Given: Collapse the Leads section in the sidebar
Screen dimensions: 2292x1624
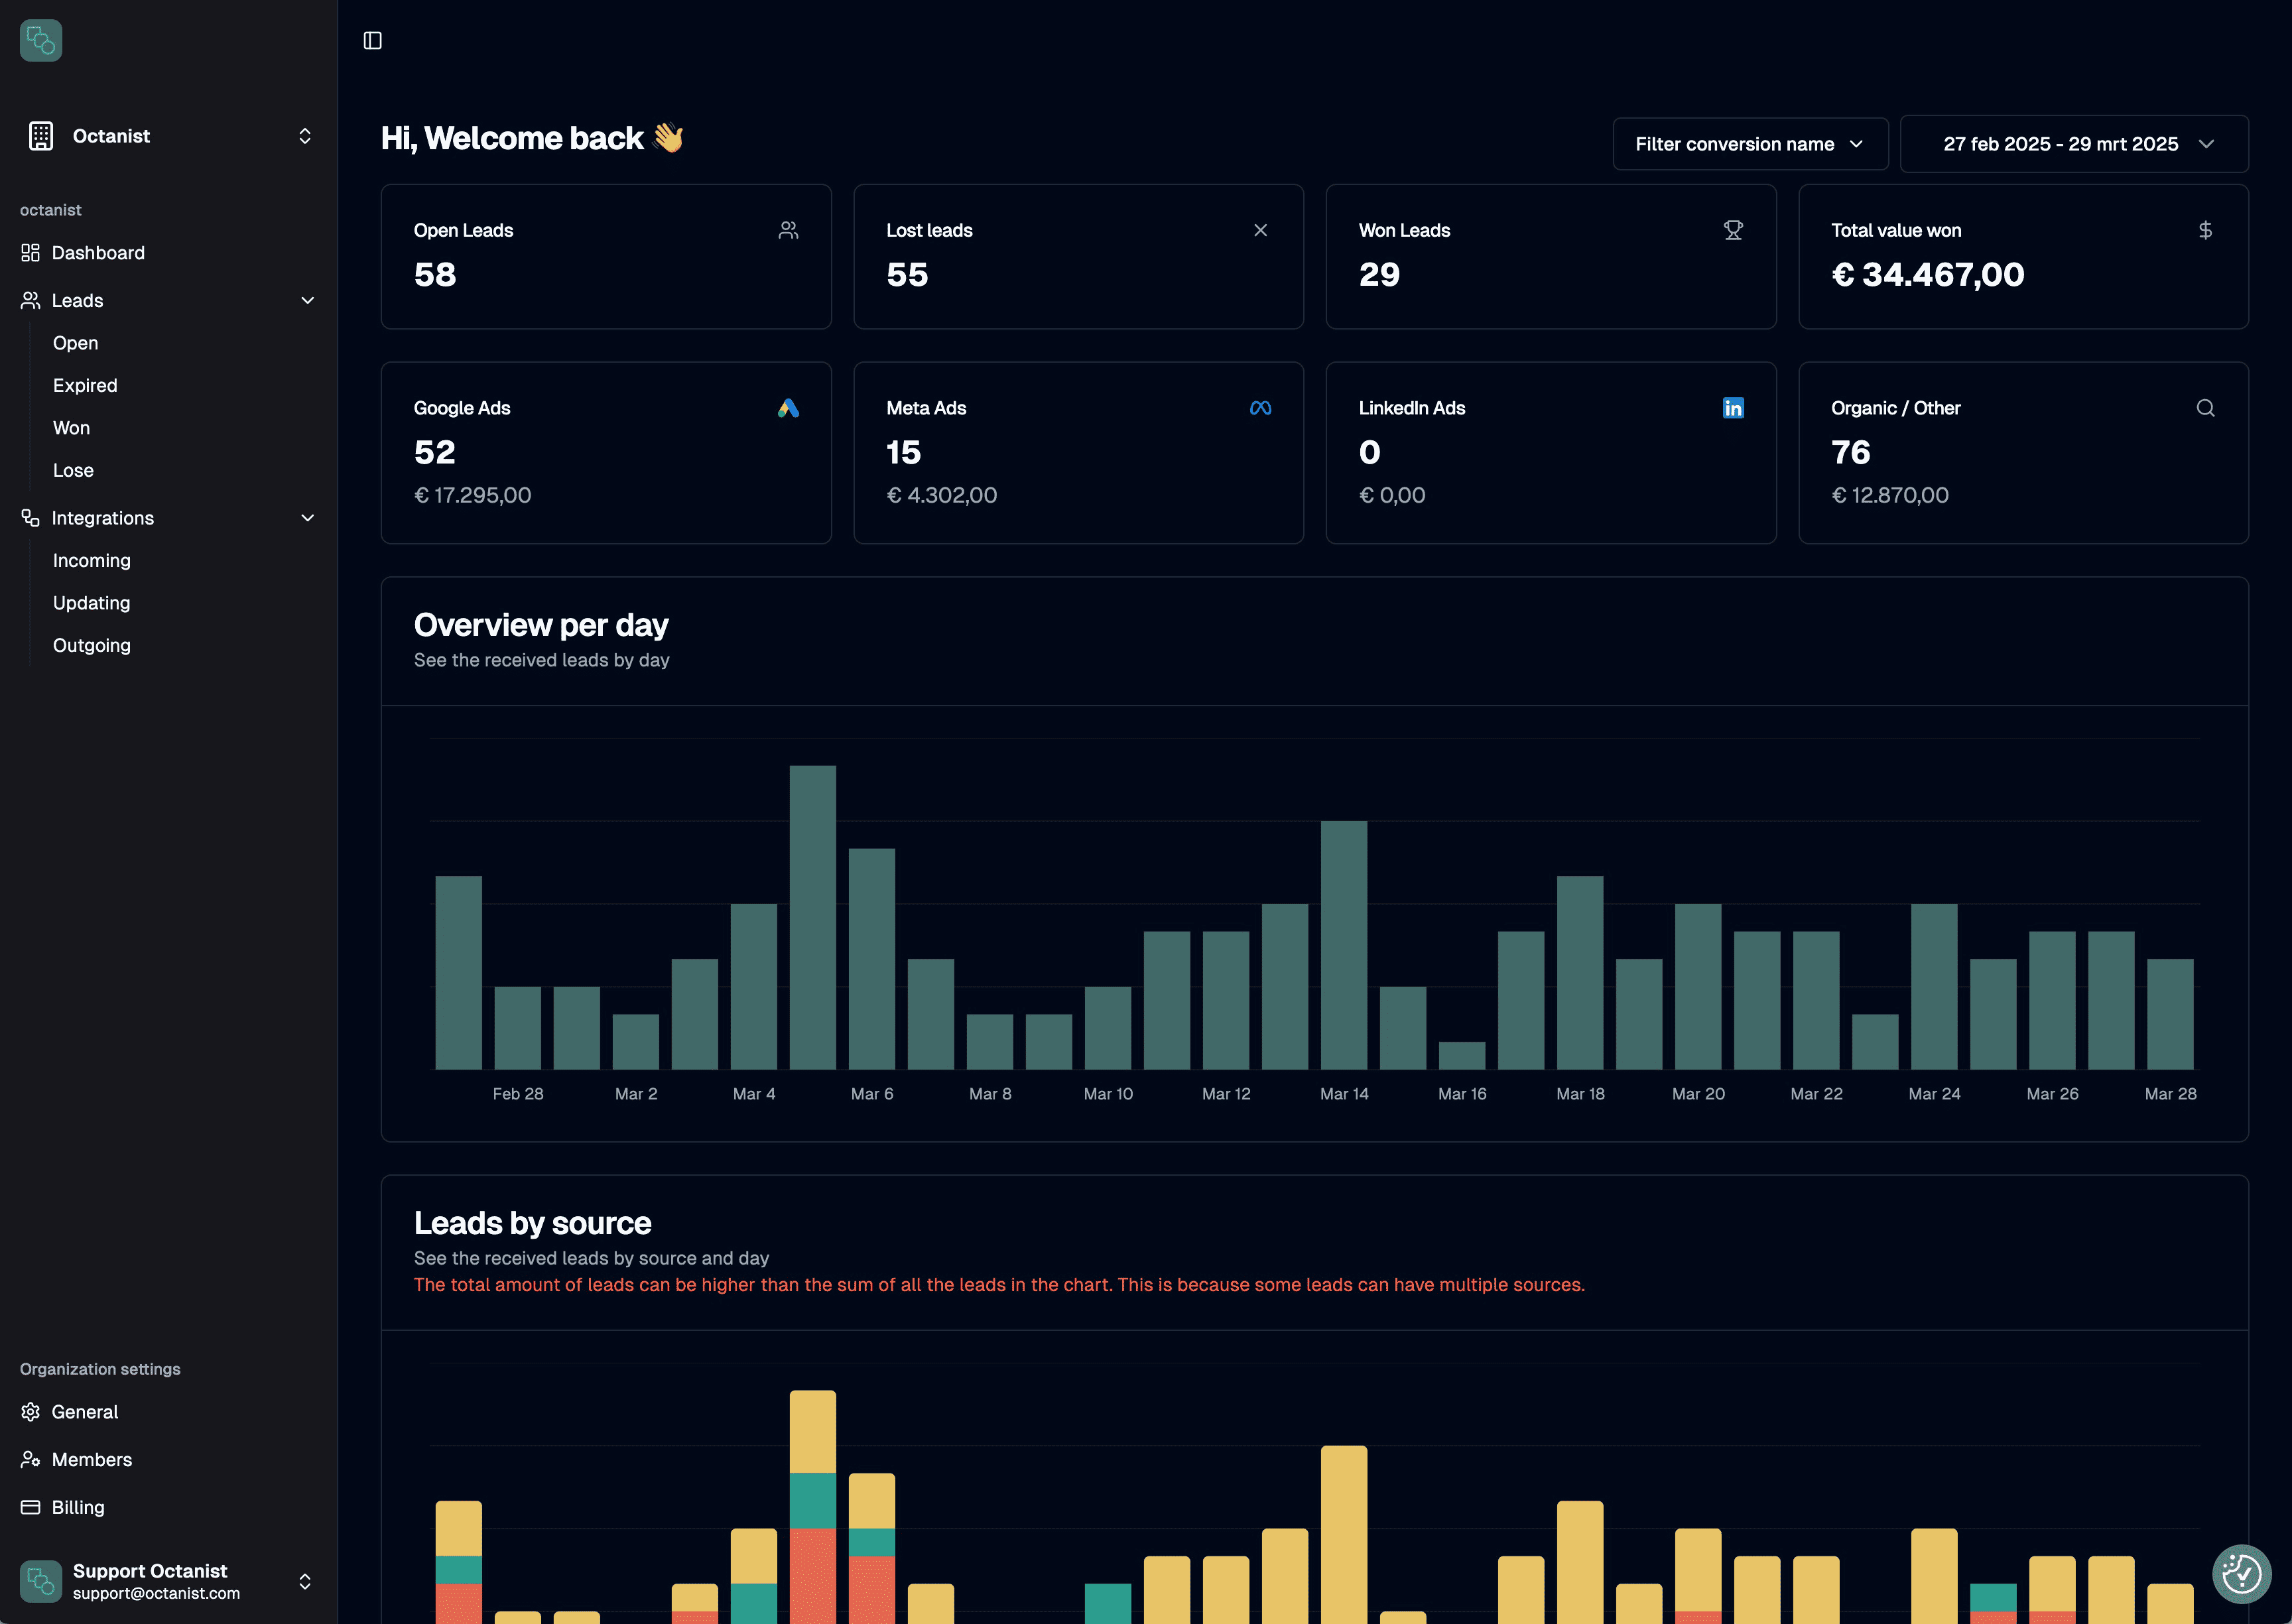Looking at the screenshot, I should pyautogui.click(x=307, y=300).
